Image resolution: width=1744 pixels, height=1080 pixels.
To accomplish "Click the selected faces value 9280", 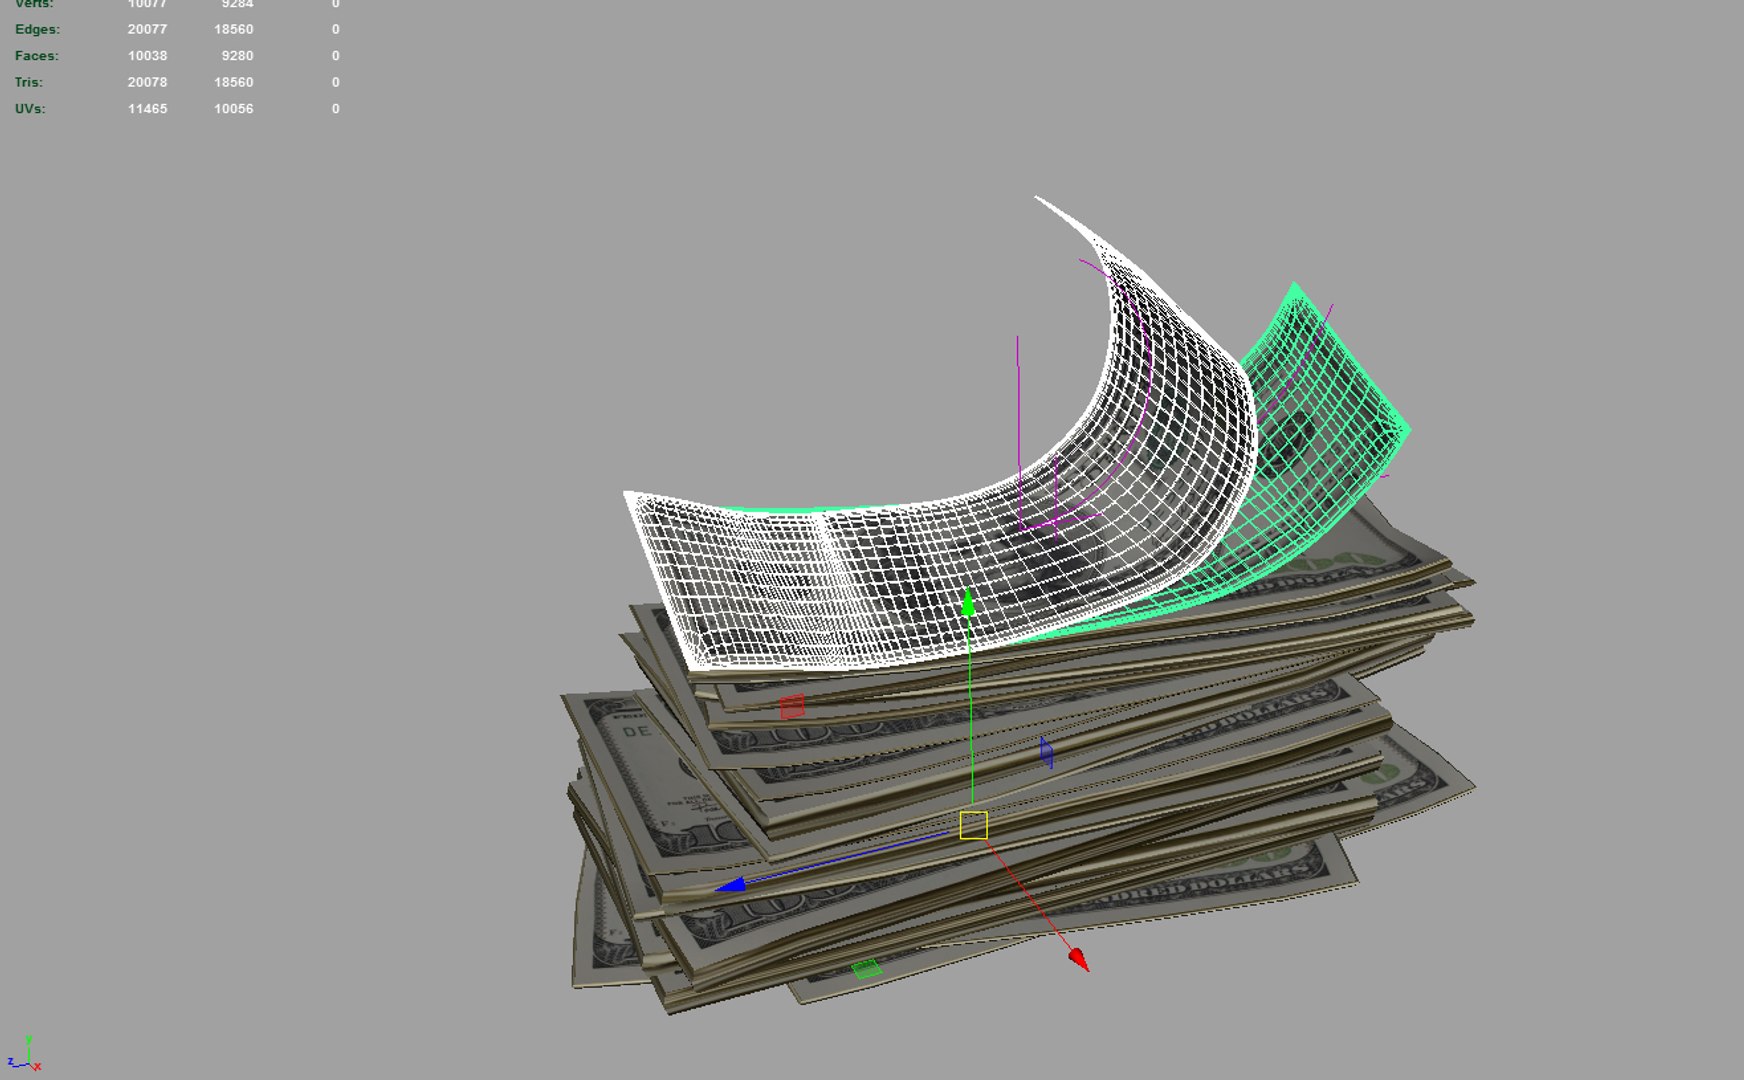I will [x=237, y=56].
